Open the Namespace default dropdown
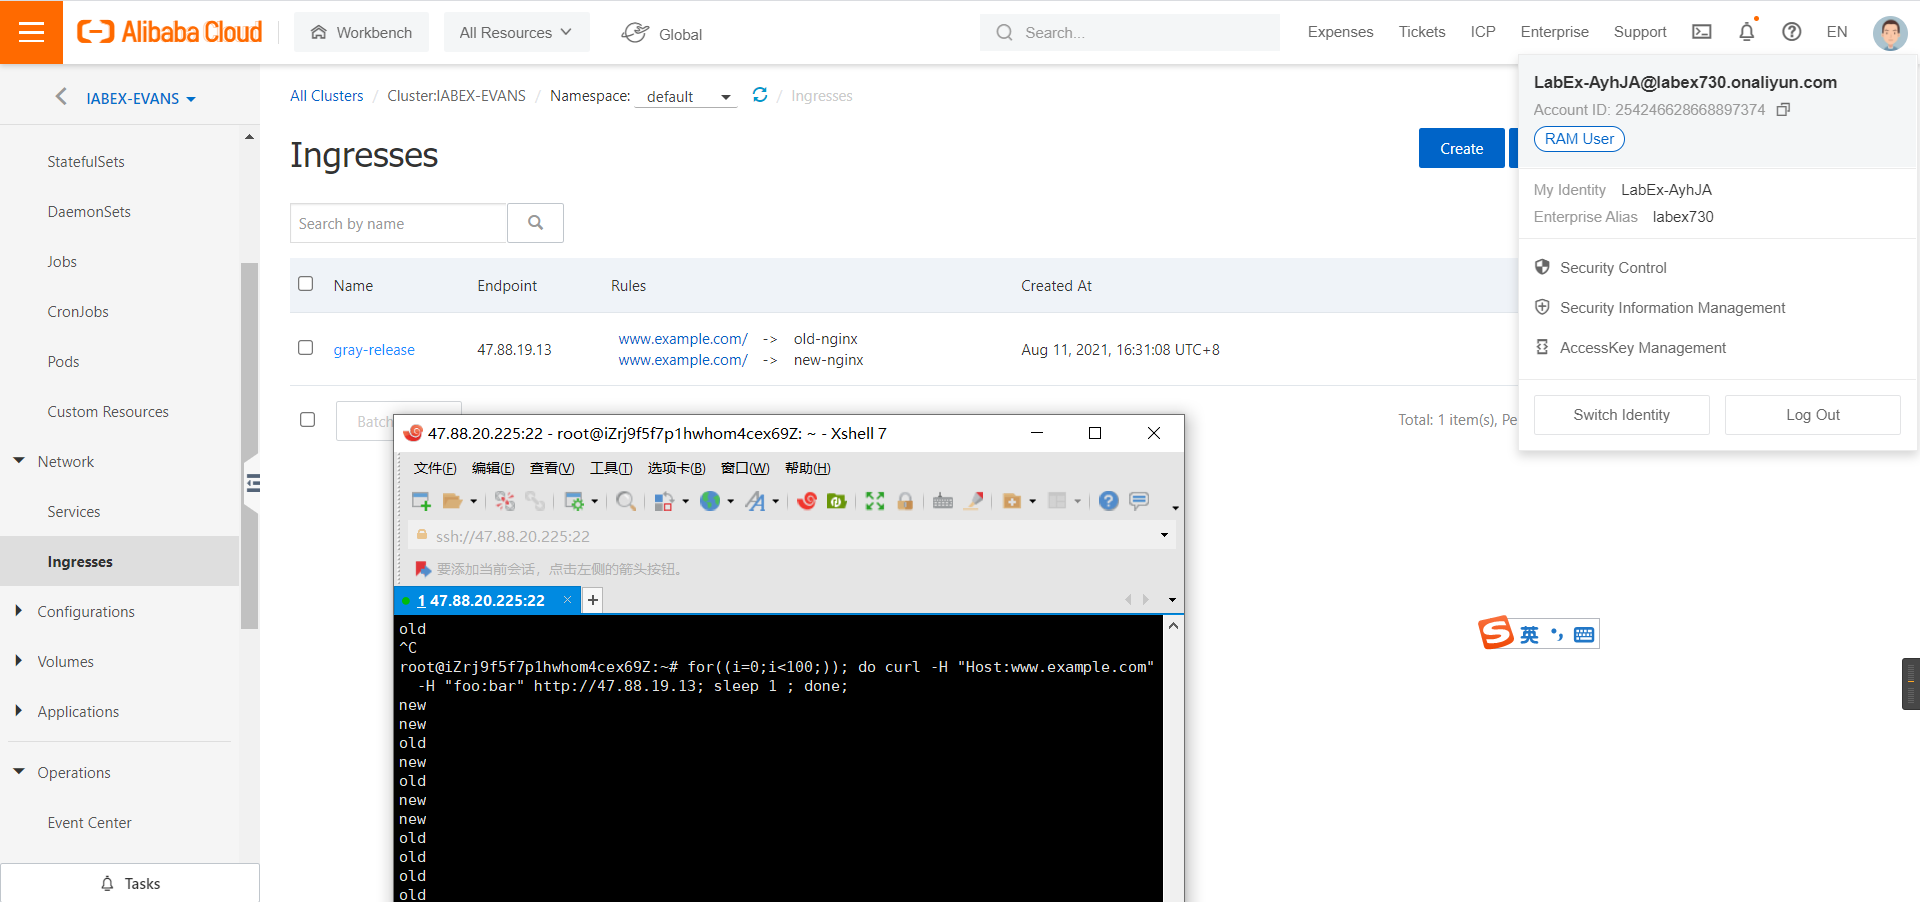The height and width of the screenshot is (902, 1920). 685,96
